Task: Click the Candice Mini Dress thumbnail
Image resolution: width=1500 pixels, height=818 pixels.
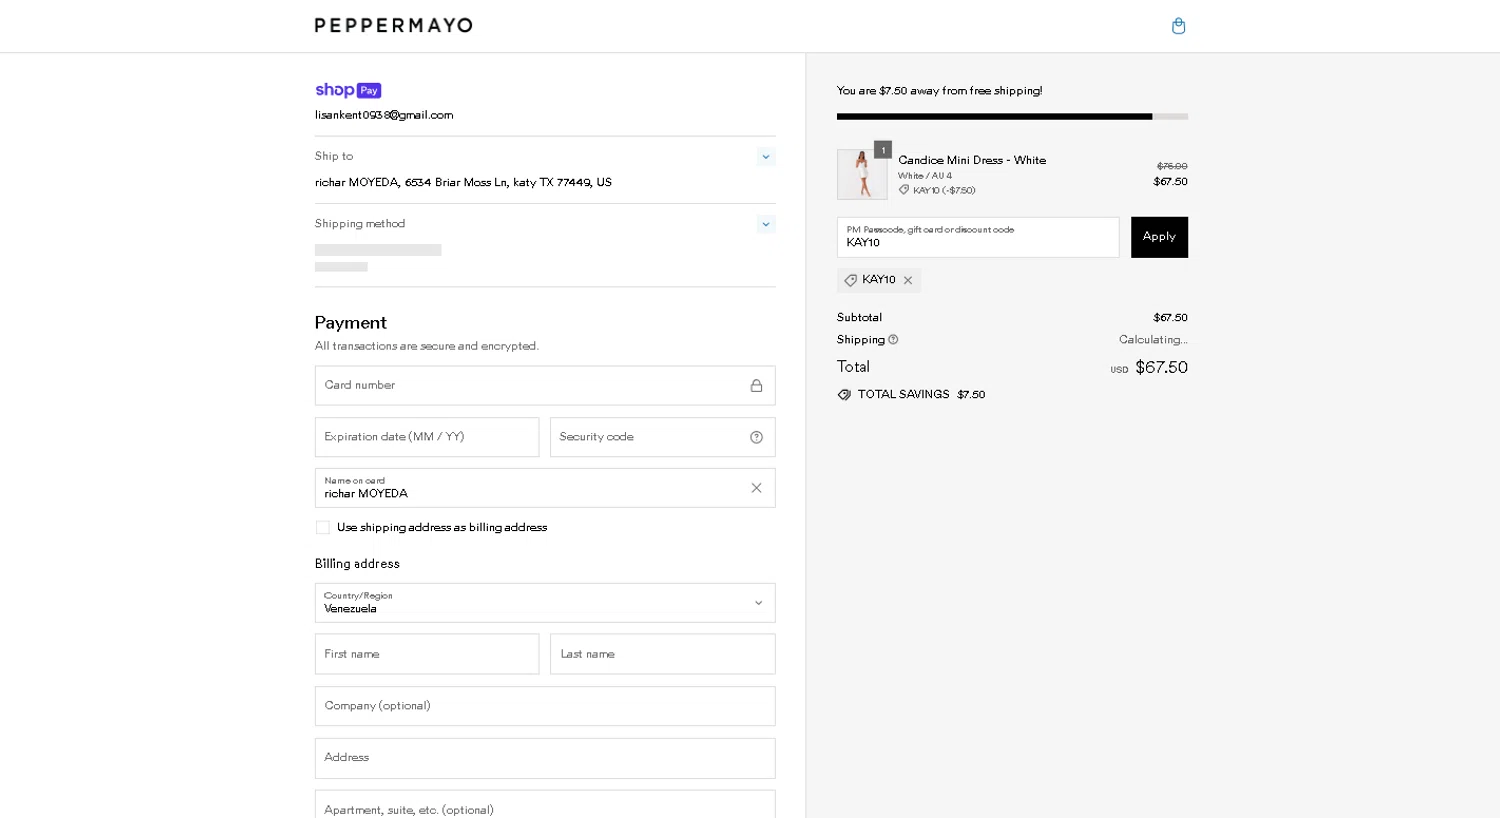Action: [862, 175]
